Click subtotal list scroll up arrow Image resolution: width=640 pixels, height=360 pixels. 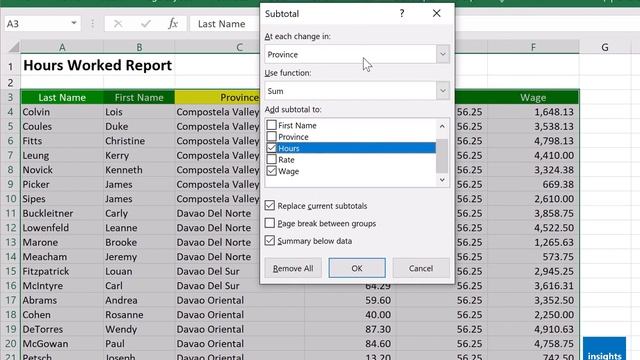[442, 127]
